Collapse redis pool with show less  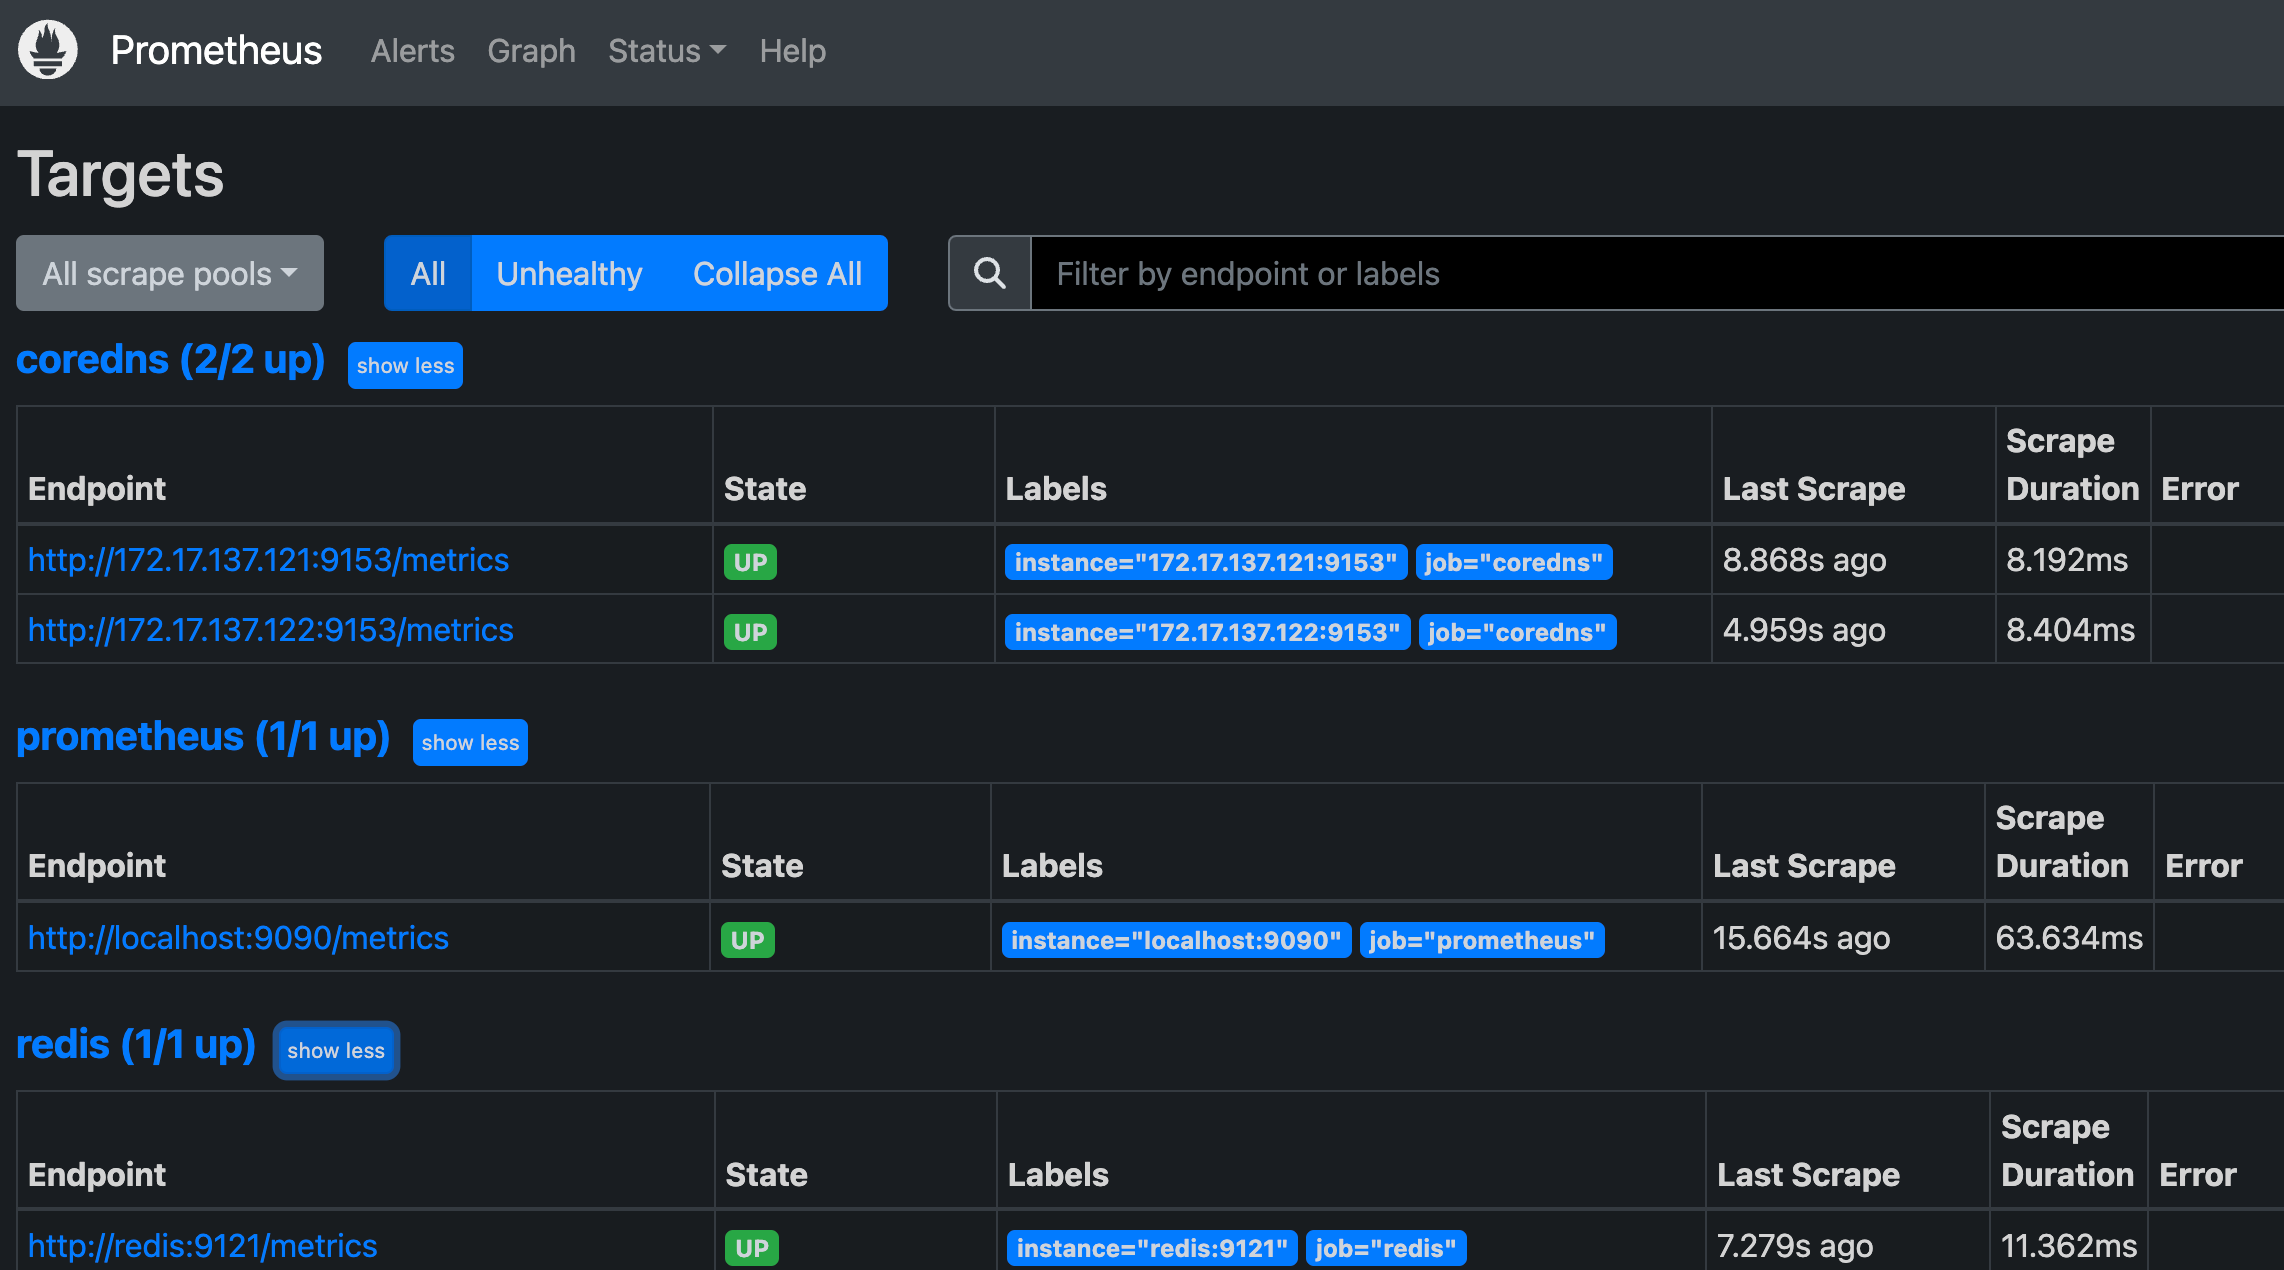click(336, 1050)
